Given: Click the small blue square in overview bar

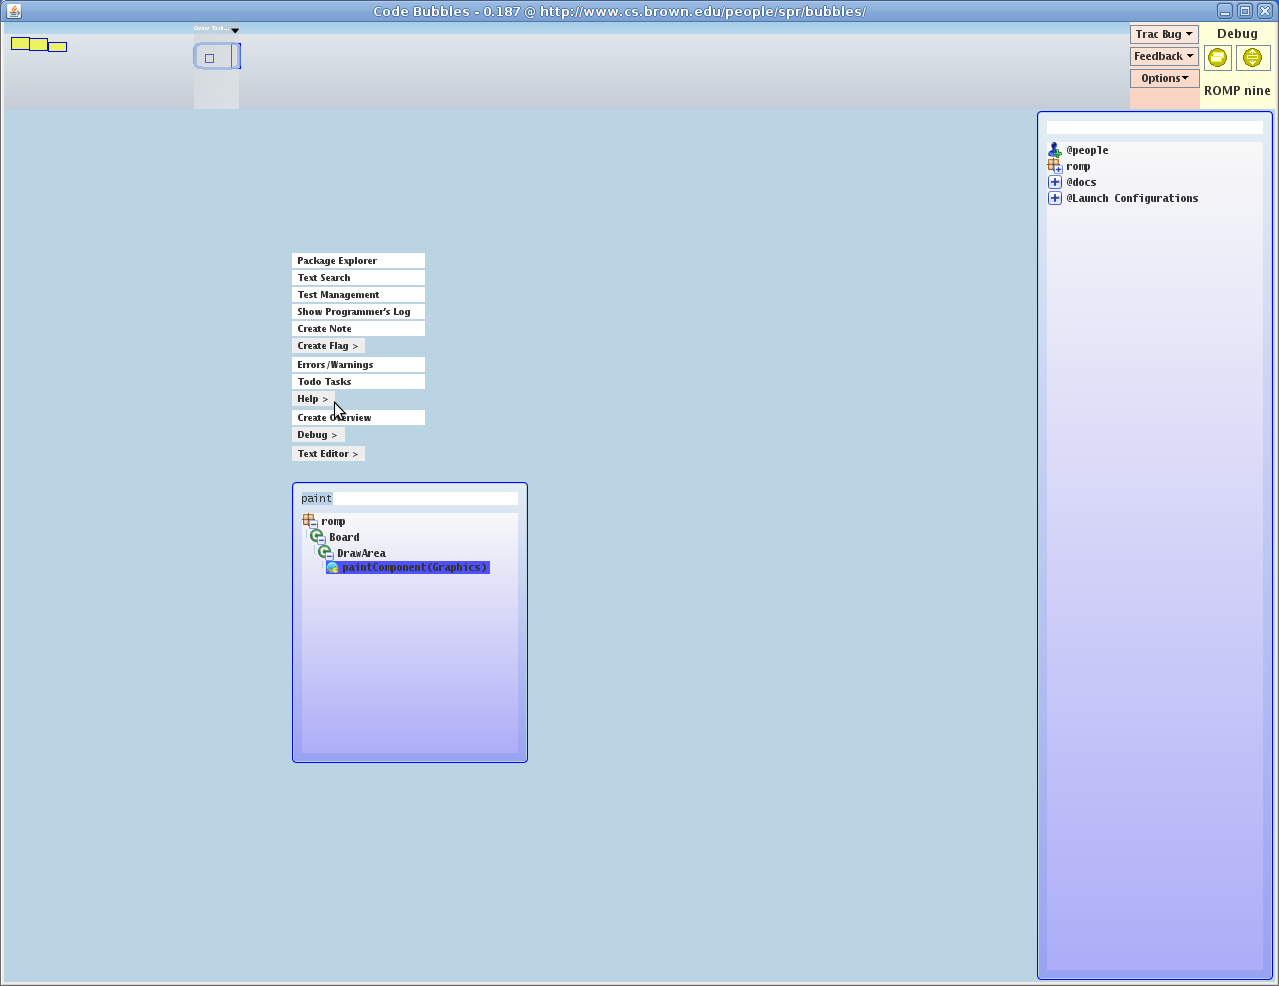Looking at the screenshot, I should [209, 58].
